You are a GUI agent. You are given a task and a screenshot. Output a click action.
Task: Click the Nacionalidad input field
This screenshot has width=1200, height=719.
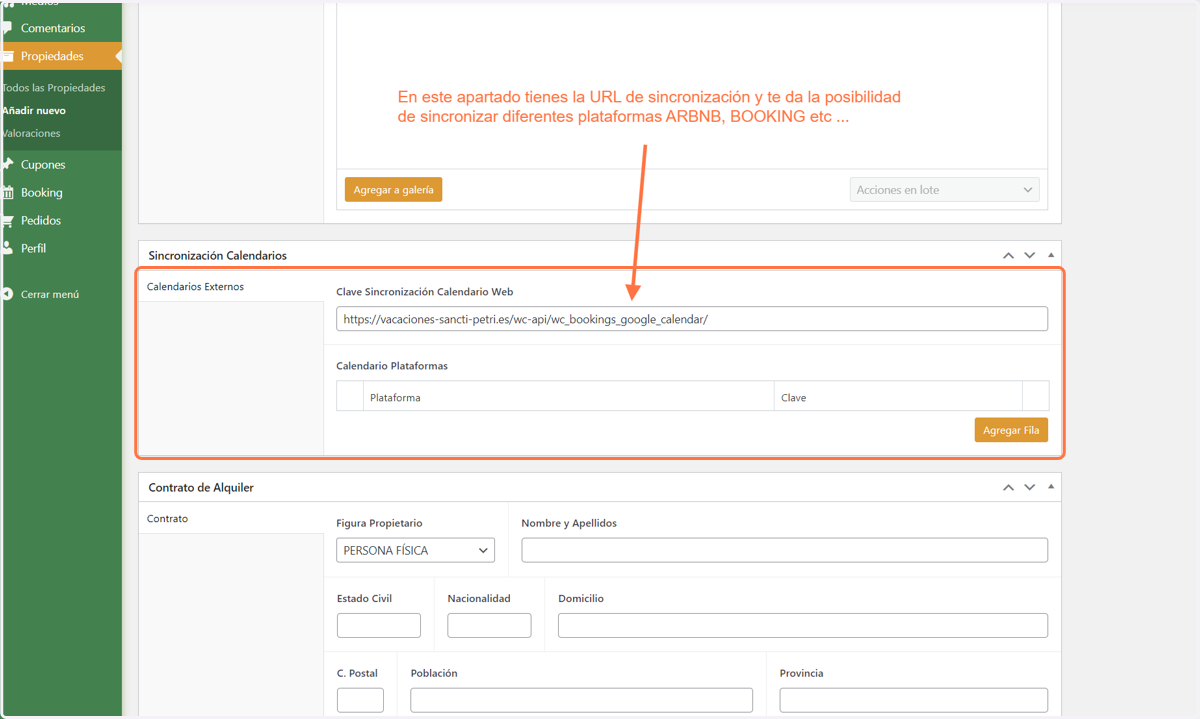[x=489, y=626]
